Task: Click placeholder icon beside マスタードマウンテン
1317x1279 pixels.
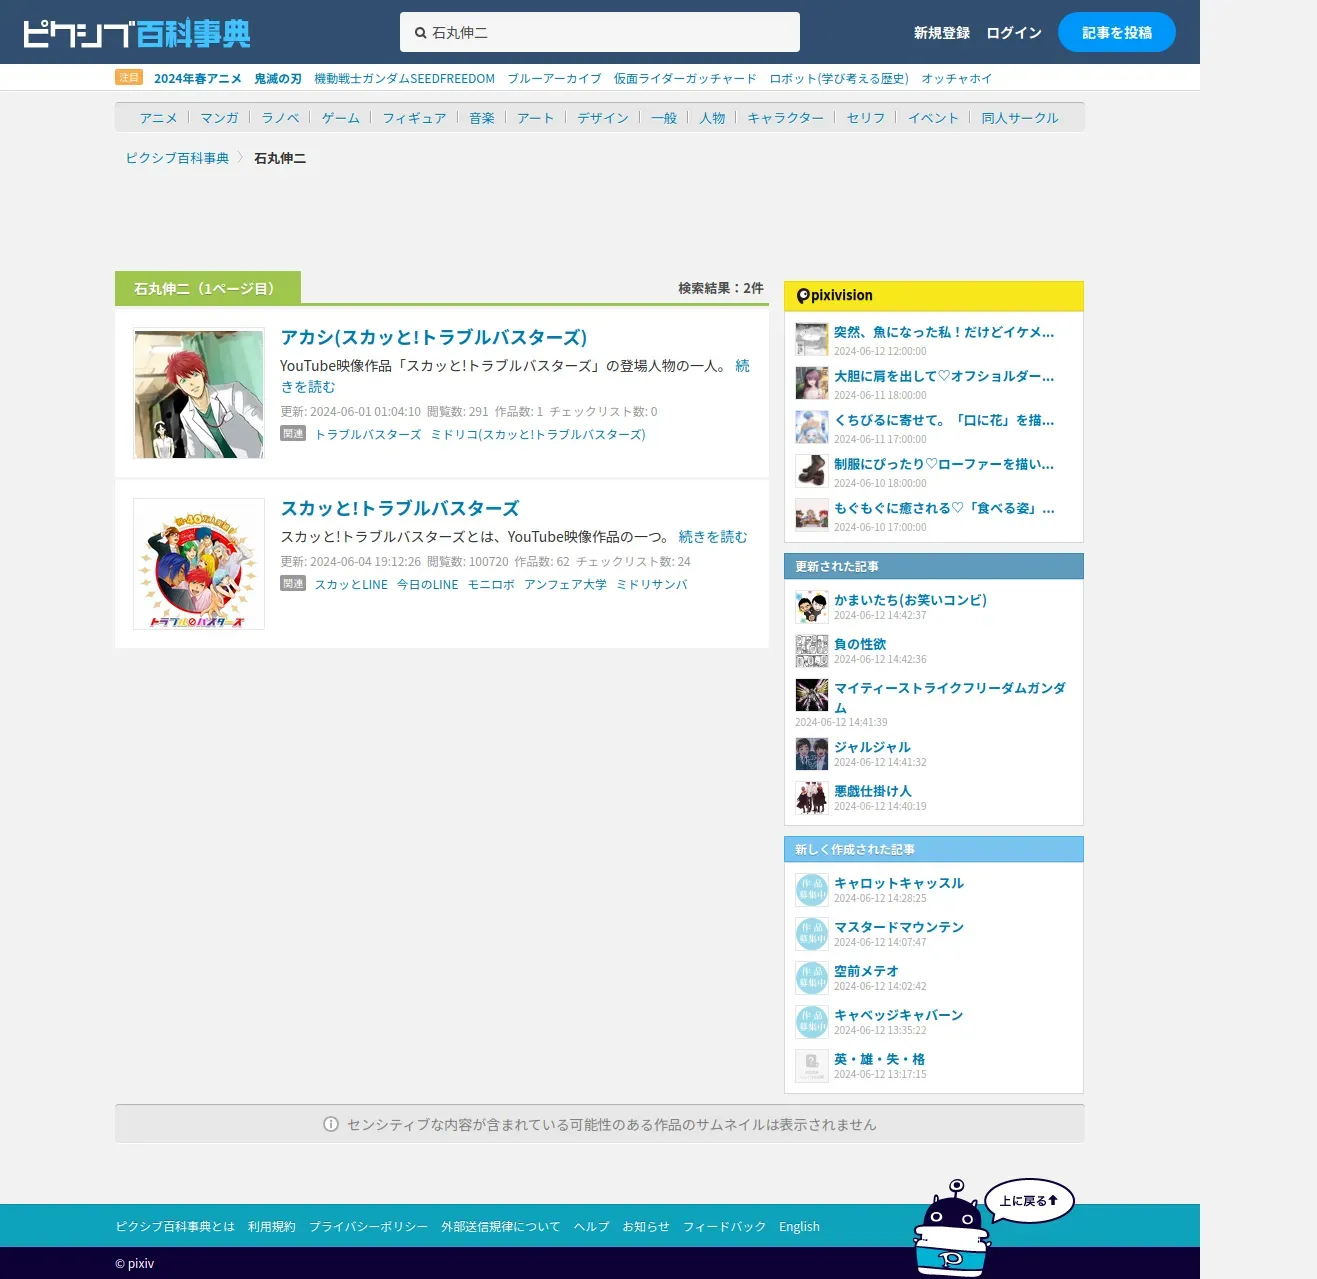Action: point(811,934)
